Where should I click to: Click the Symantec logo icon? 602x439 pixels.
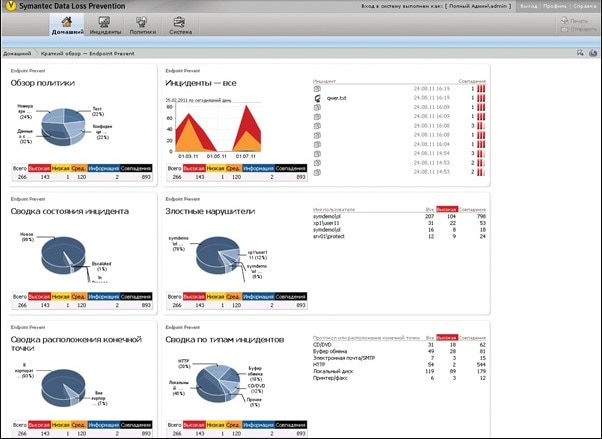coord(11,6)
